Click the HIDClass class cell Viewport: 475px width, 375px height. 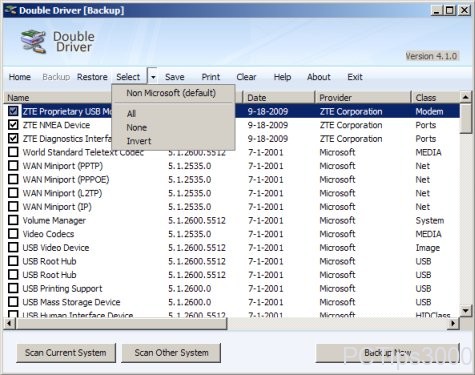[433, 315]
